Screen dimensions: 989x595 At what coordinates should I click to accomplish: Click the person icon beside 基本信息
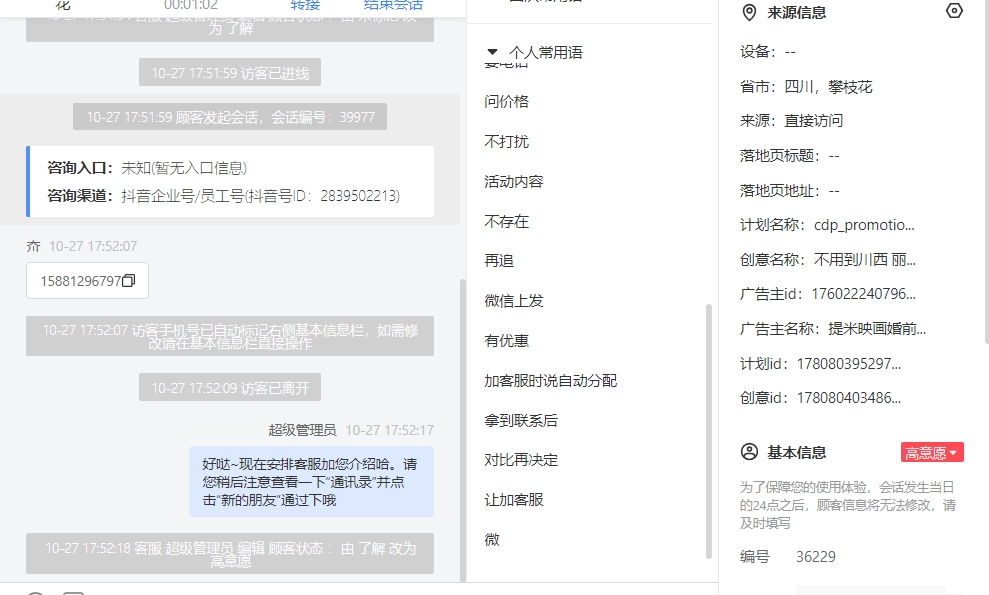(x=749, y=452)
